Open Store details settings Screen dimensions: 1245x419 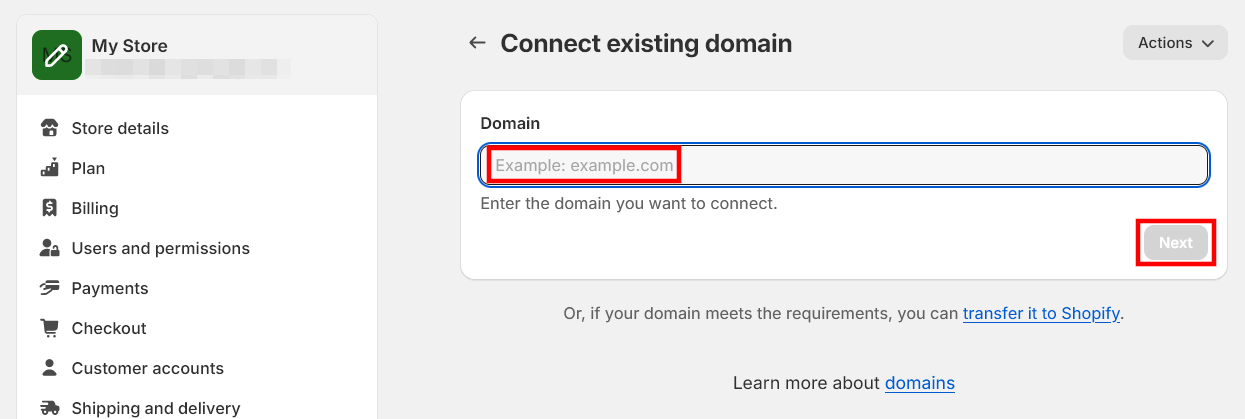[x=120, y=128]
